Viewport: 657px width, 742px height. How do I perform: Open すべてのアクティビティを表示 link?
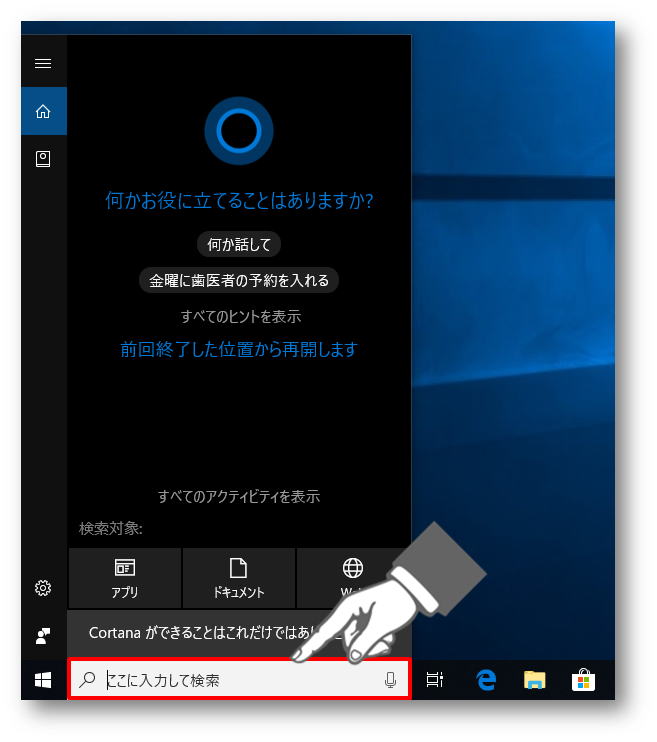(x=239, y=496)
